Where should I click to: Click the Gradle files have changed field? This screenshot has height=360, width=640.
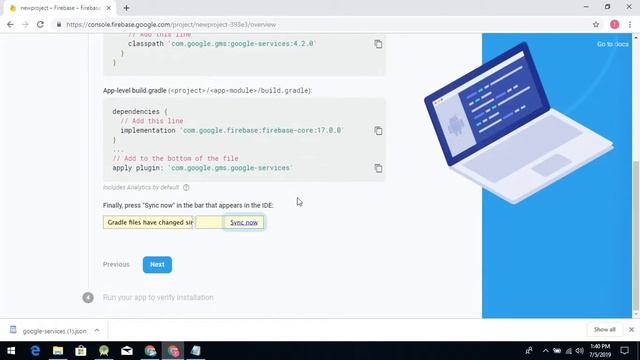point(148,222)
